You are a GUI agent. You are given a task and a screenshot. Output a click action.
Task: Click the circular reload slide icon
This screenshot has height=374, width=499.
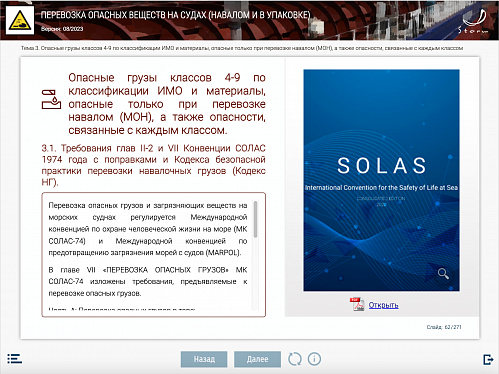coord(295,359)
